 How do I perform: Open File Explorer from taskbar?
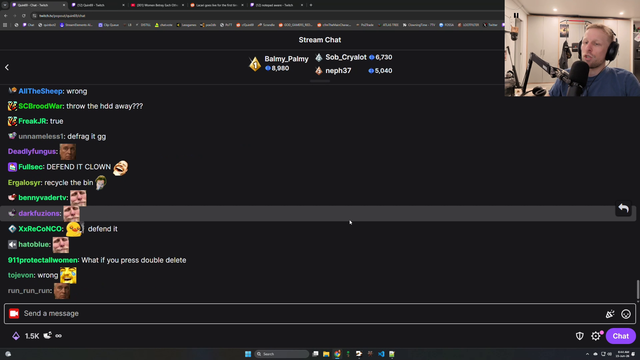click(x=326, y=354)
